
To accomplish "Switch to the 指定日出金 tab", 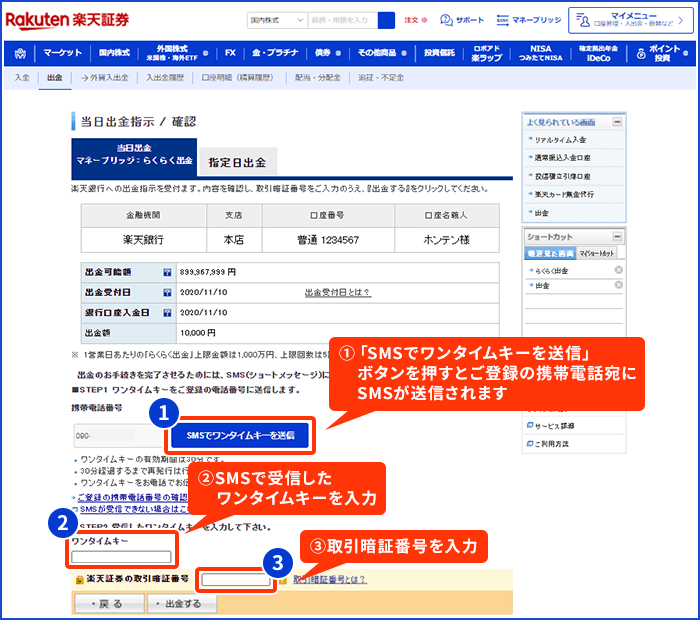I will [x=238, y=162].
